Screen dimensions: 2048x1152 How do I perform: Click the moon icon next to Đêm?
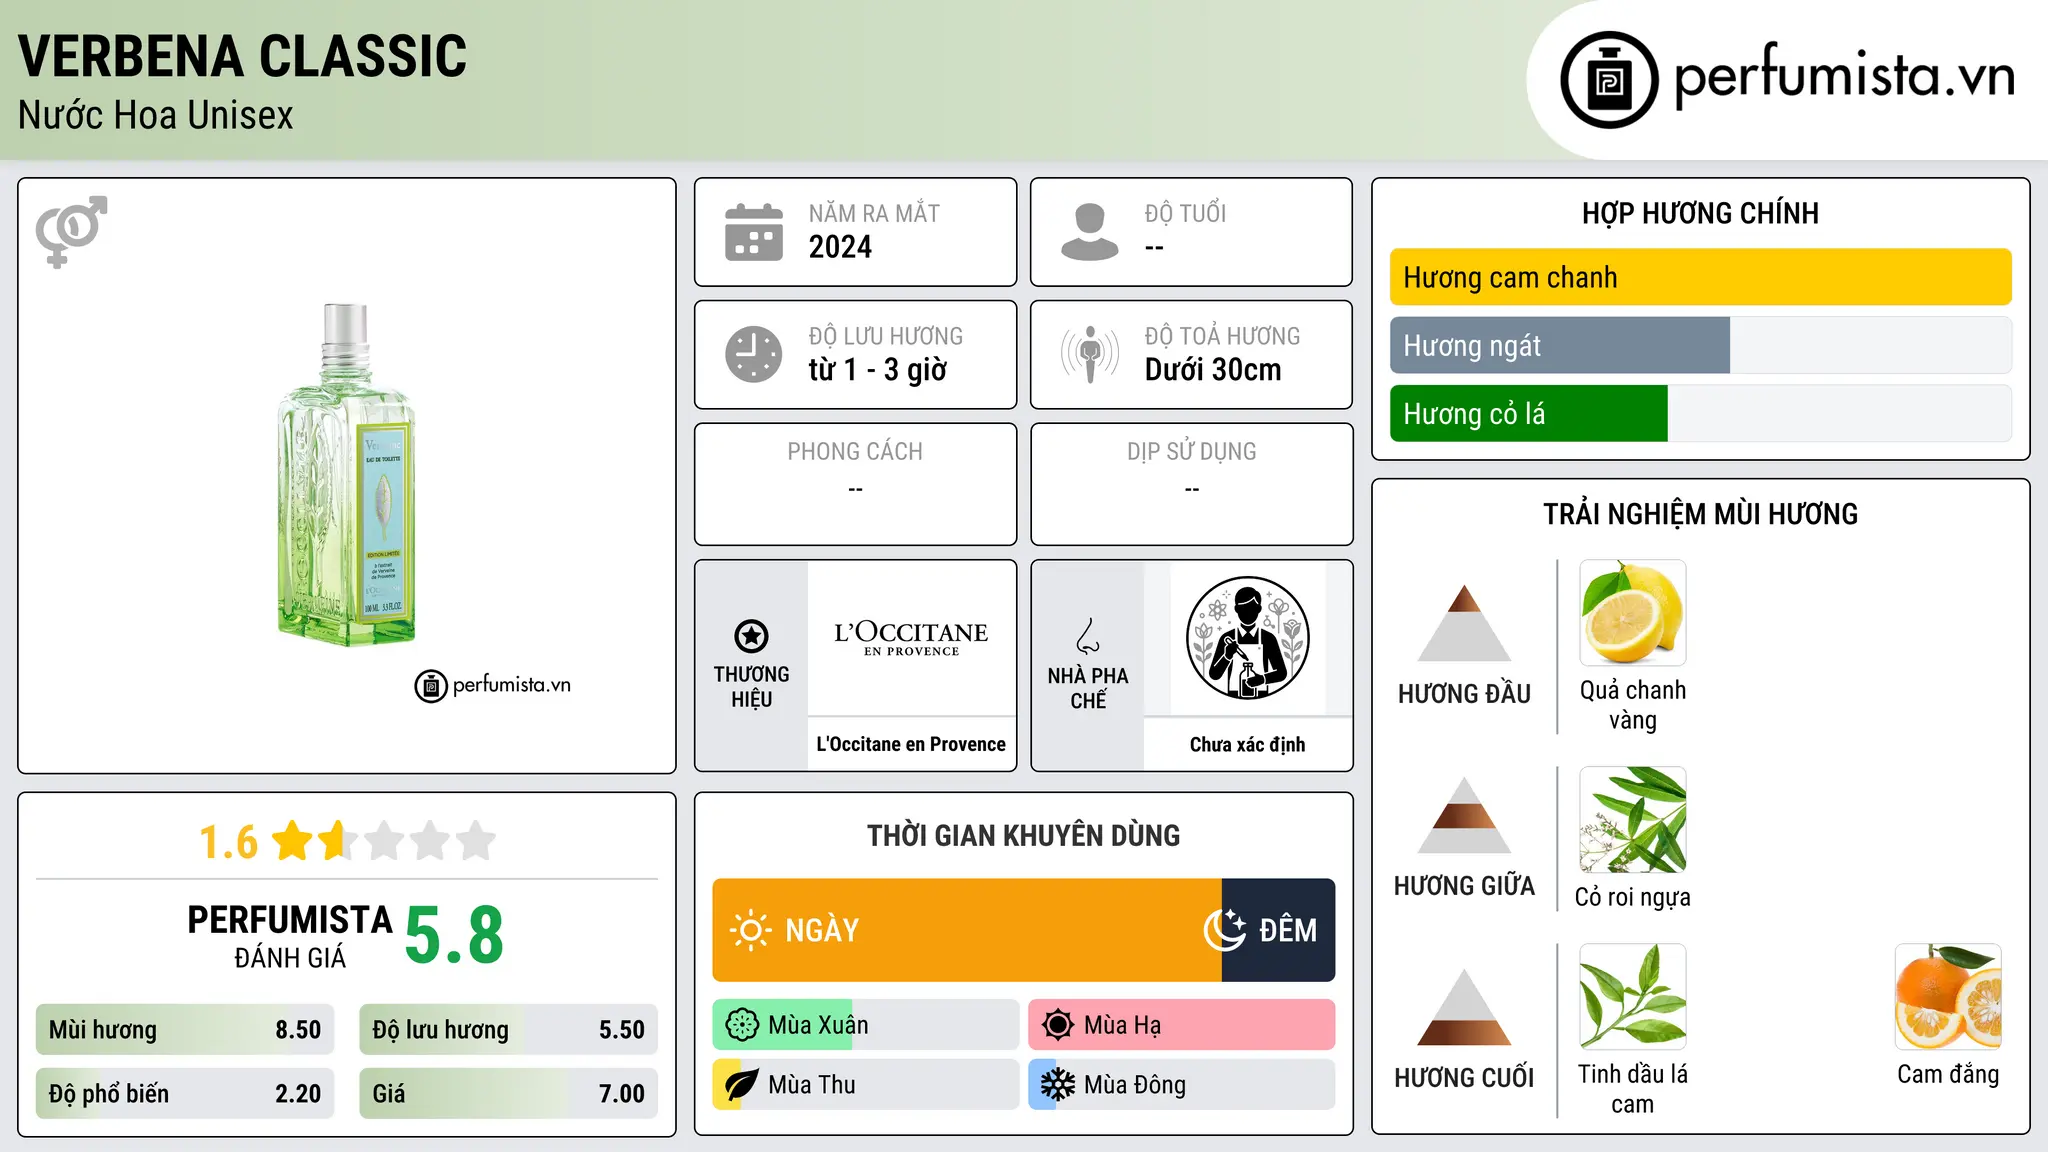1225,930
